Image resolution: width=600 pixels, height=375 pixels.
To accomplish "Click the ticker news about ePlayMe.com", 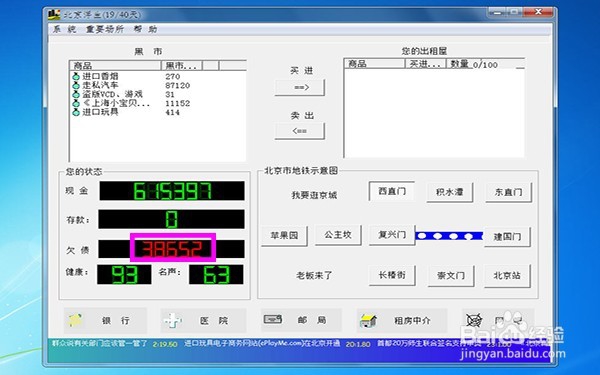I will (262, 343).
